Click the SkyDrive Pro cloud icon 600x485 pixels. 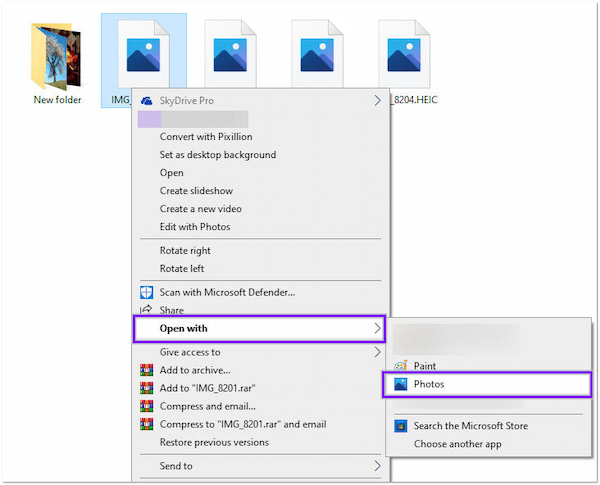point(147,101)
